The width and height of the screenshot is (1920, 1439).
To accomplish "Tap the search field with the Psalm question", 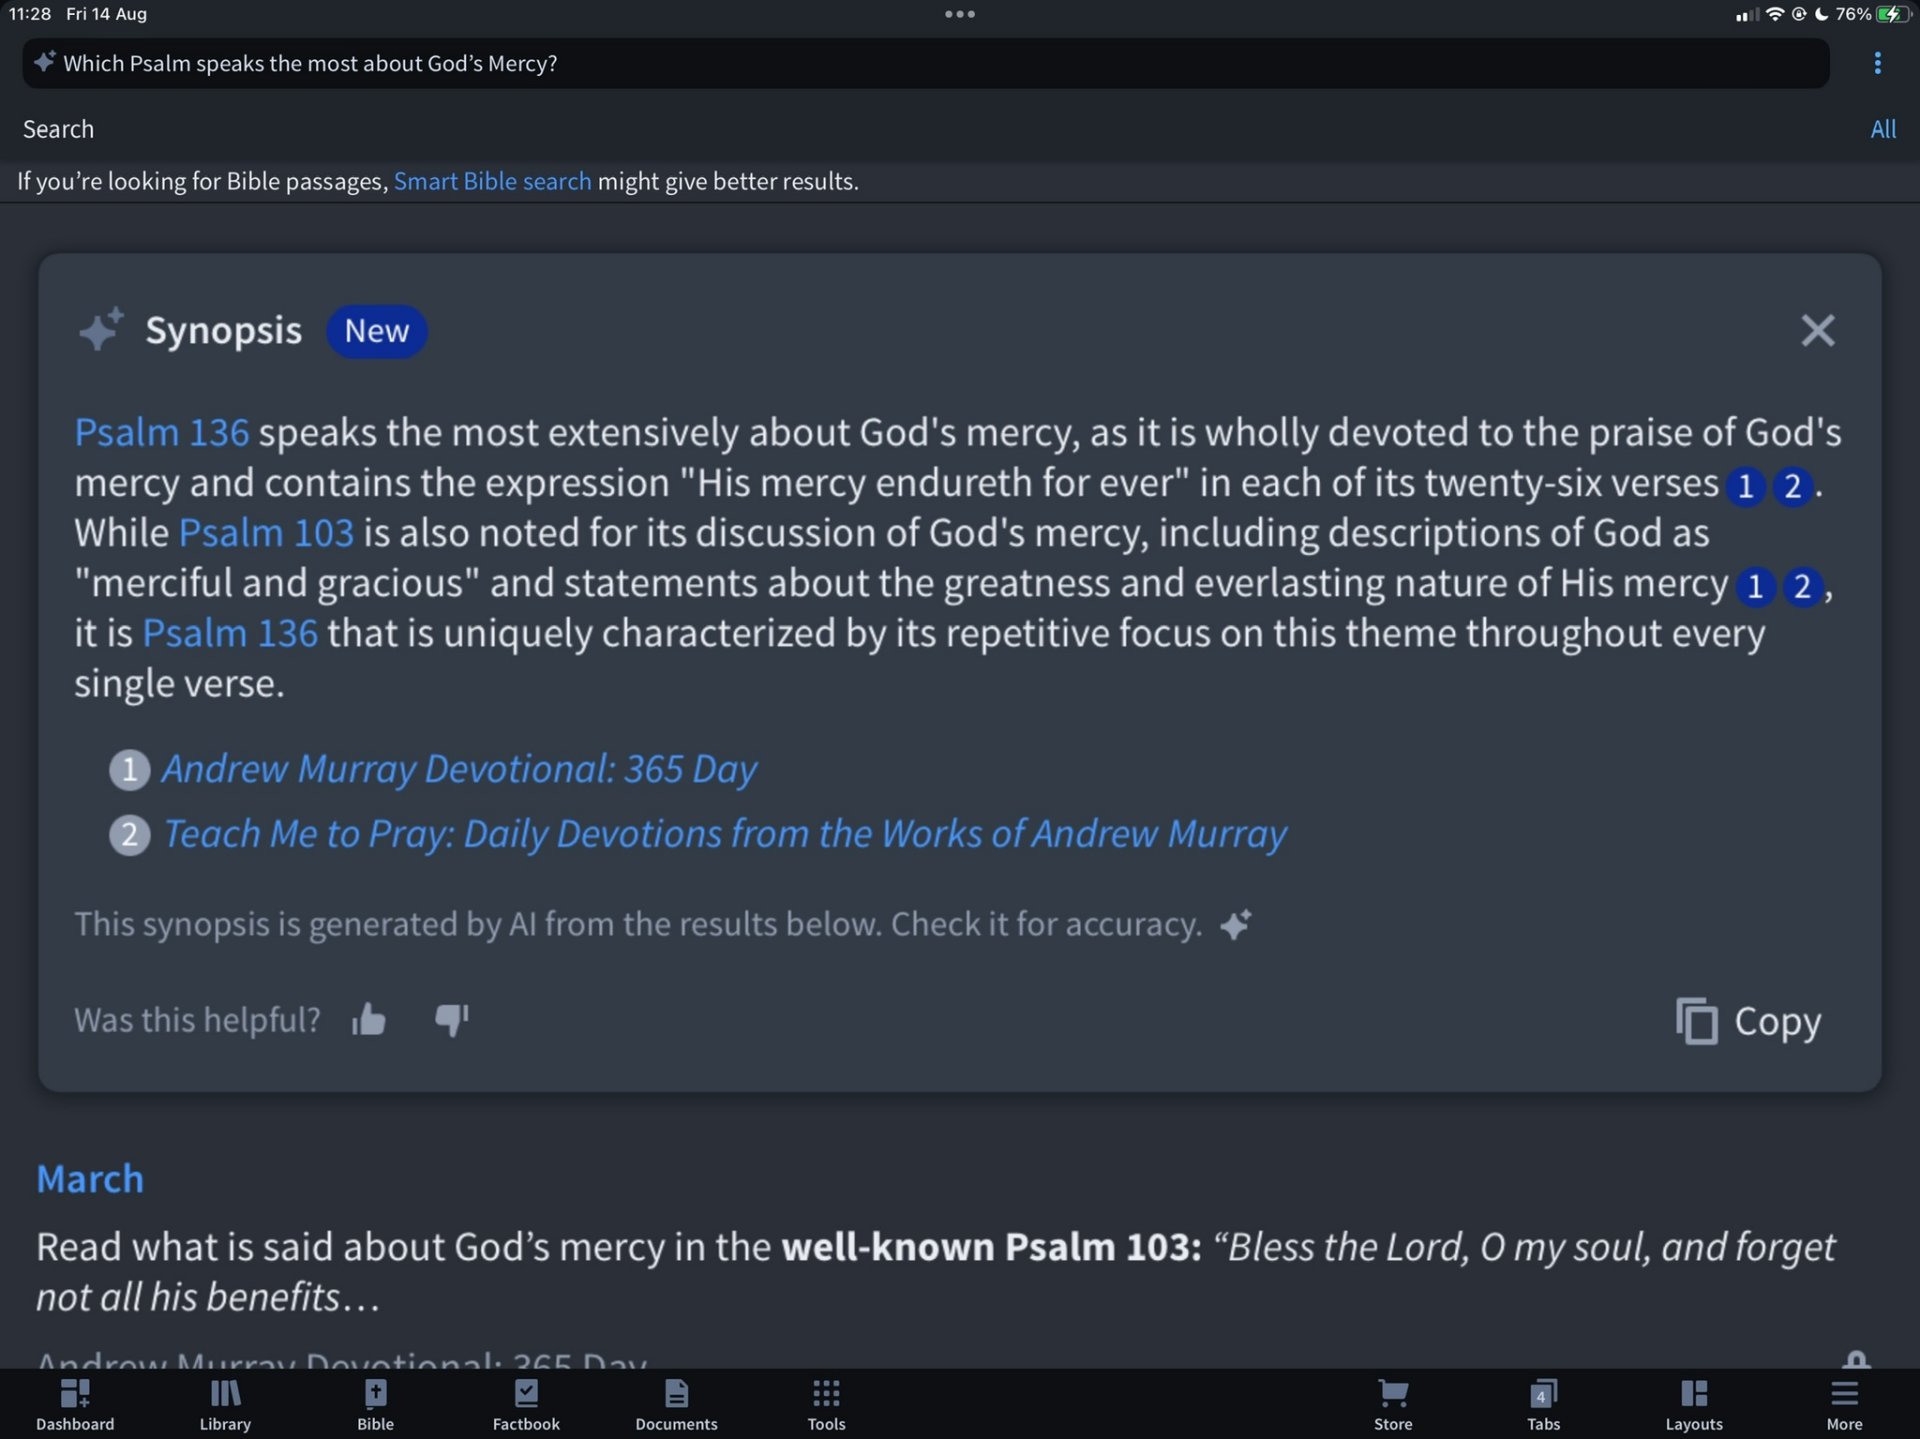I will pyautogui.click(x=925, y=63).
